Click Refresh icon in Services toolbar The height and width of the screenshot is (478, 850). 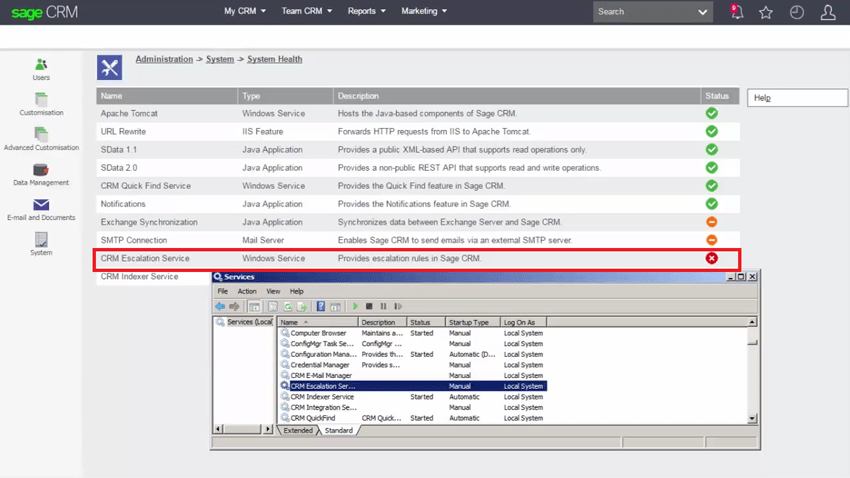tap(288, 306)
